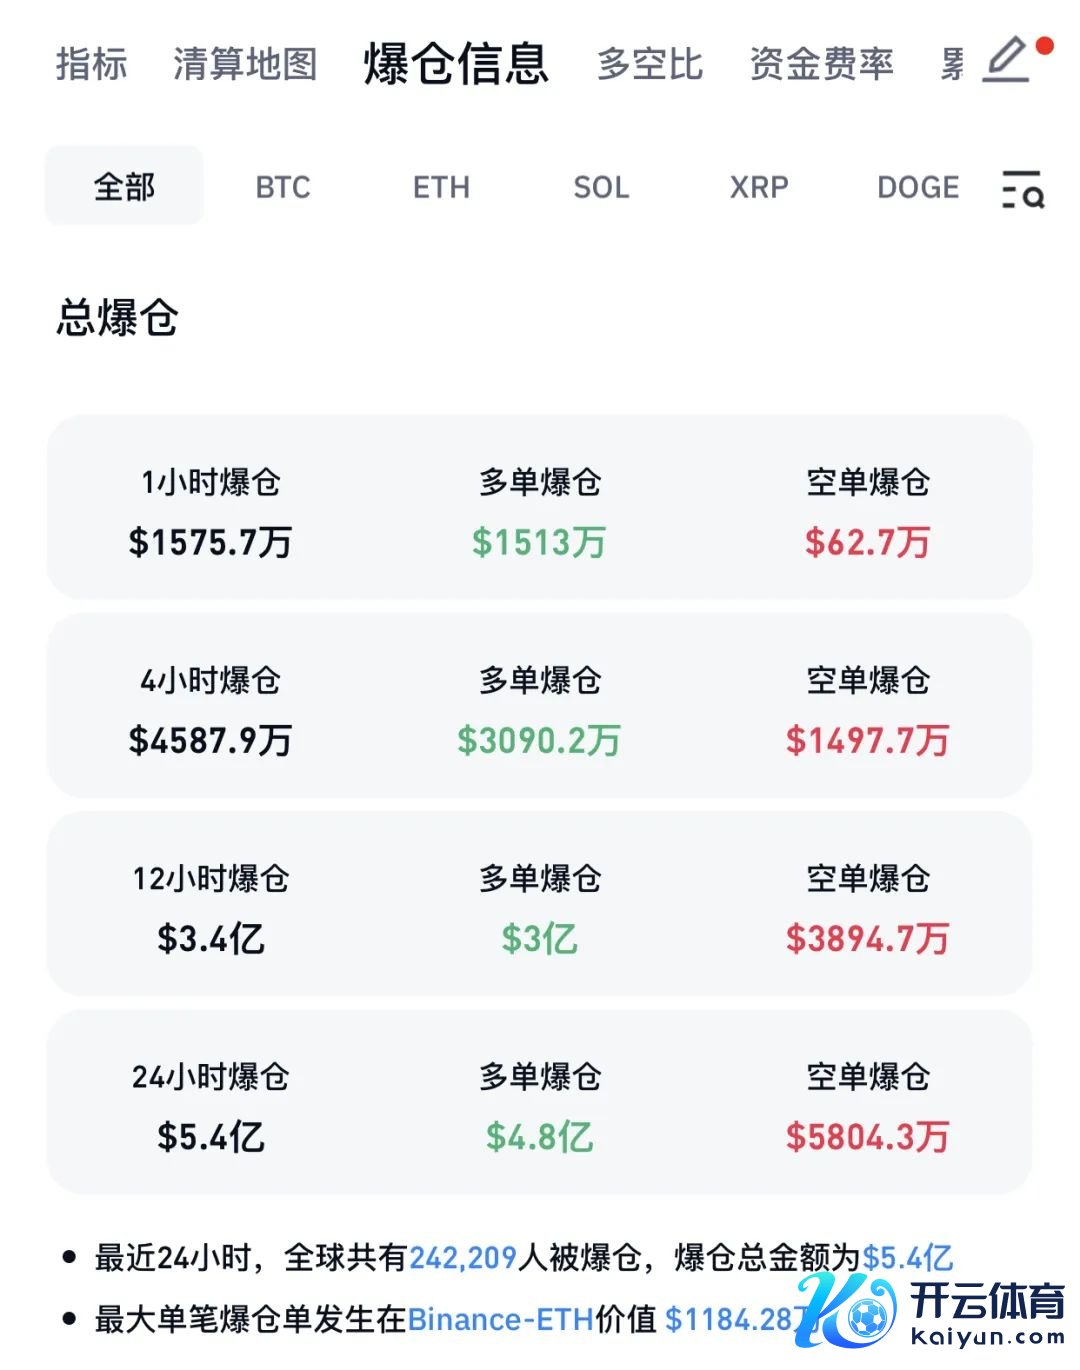Open the 清算地图 tab
1080x1370 pixels.
[245, 64]
